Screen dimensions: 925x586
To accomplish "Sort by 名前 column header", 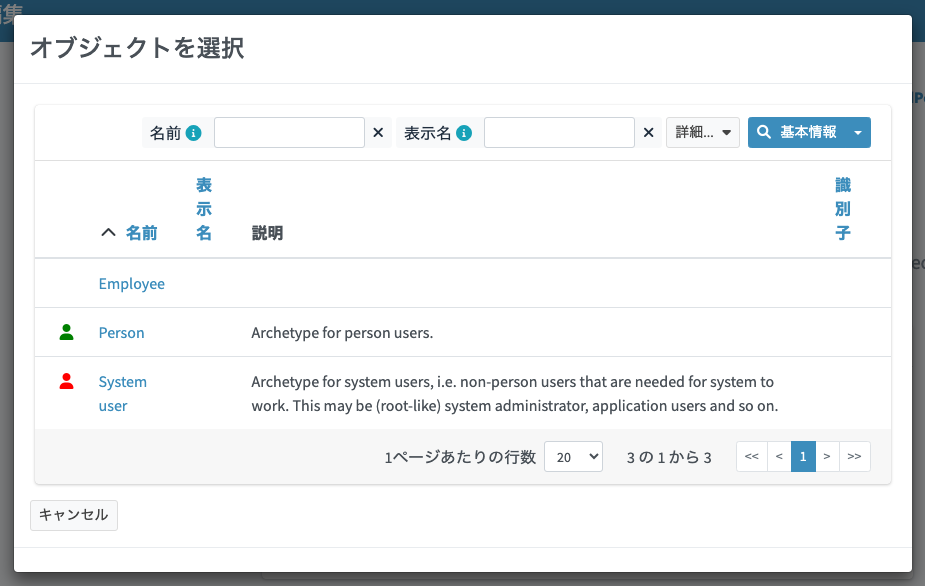I will point(142,233).
